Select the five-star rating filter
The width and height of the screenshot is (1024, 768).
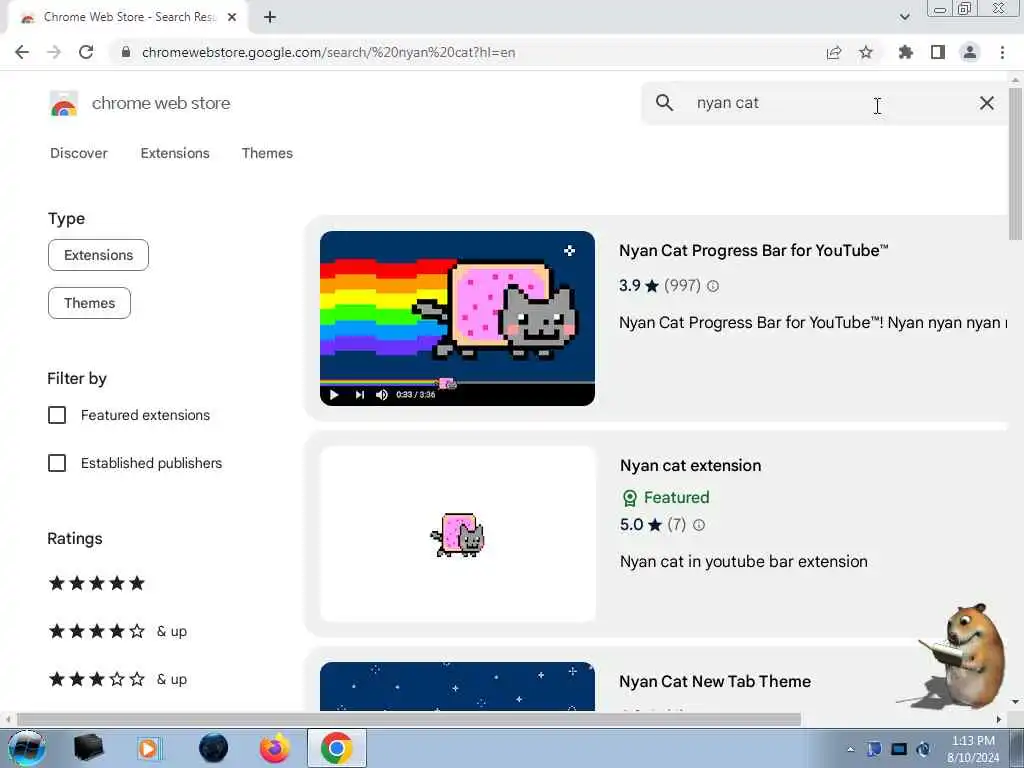tap(97, 583)
